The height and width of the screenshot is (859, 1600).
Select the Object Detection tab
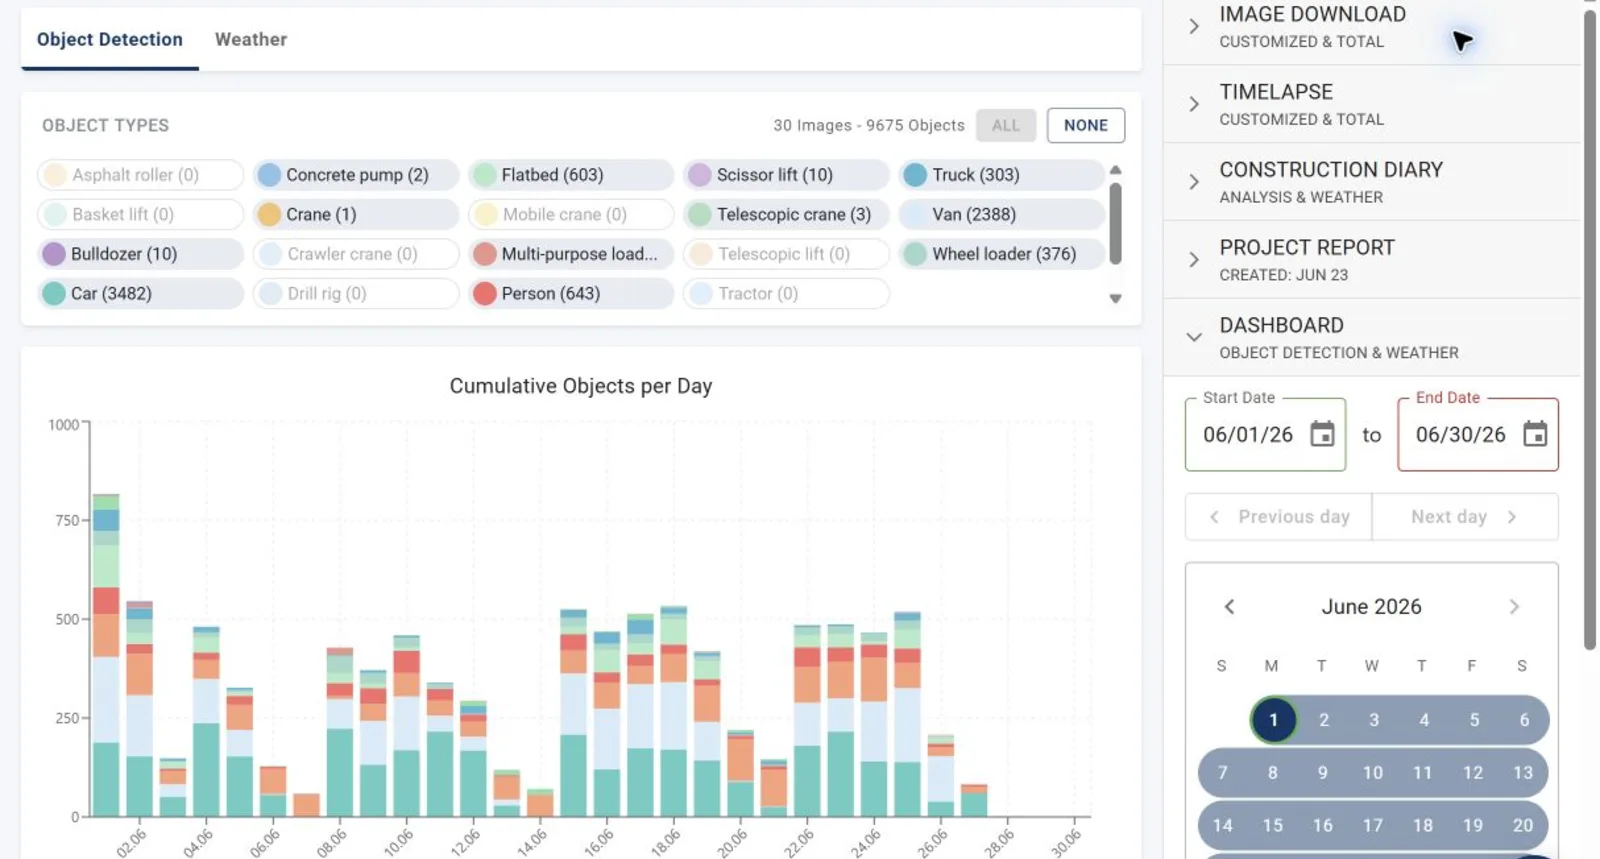110,39
